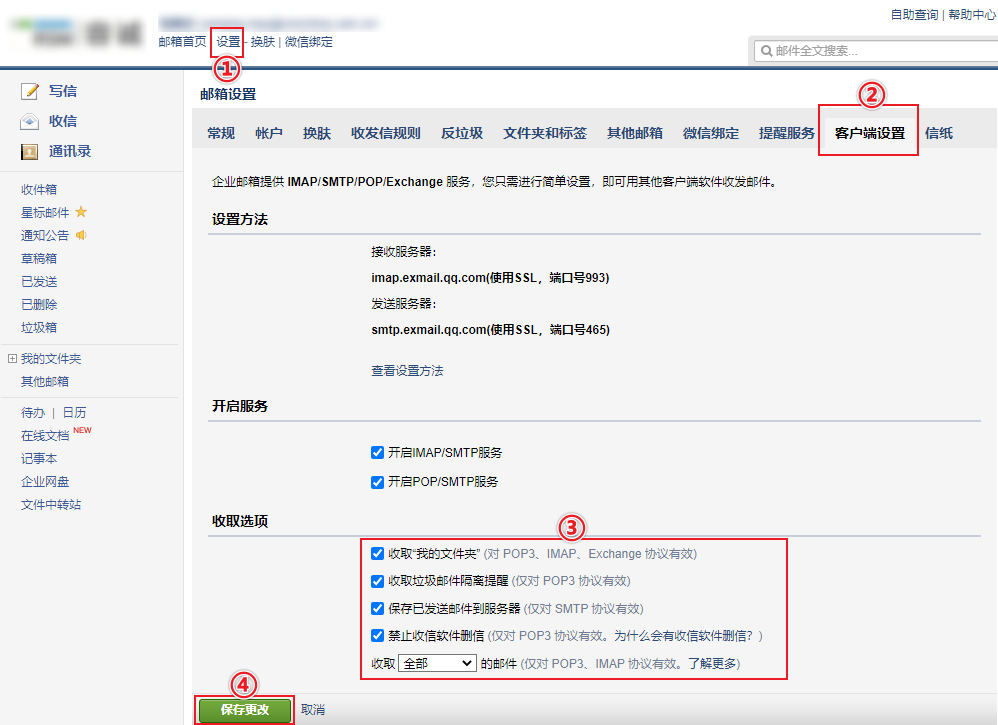This screenshot has height=725, width=998.
Task: Open the 收取 全部 mail range dropdown
Action: tap(437, 663)
